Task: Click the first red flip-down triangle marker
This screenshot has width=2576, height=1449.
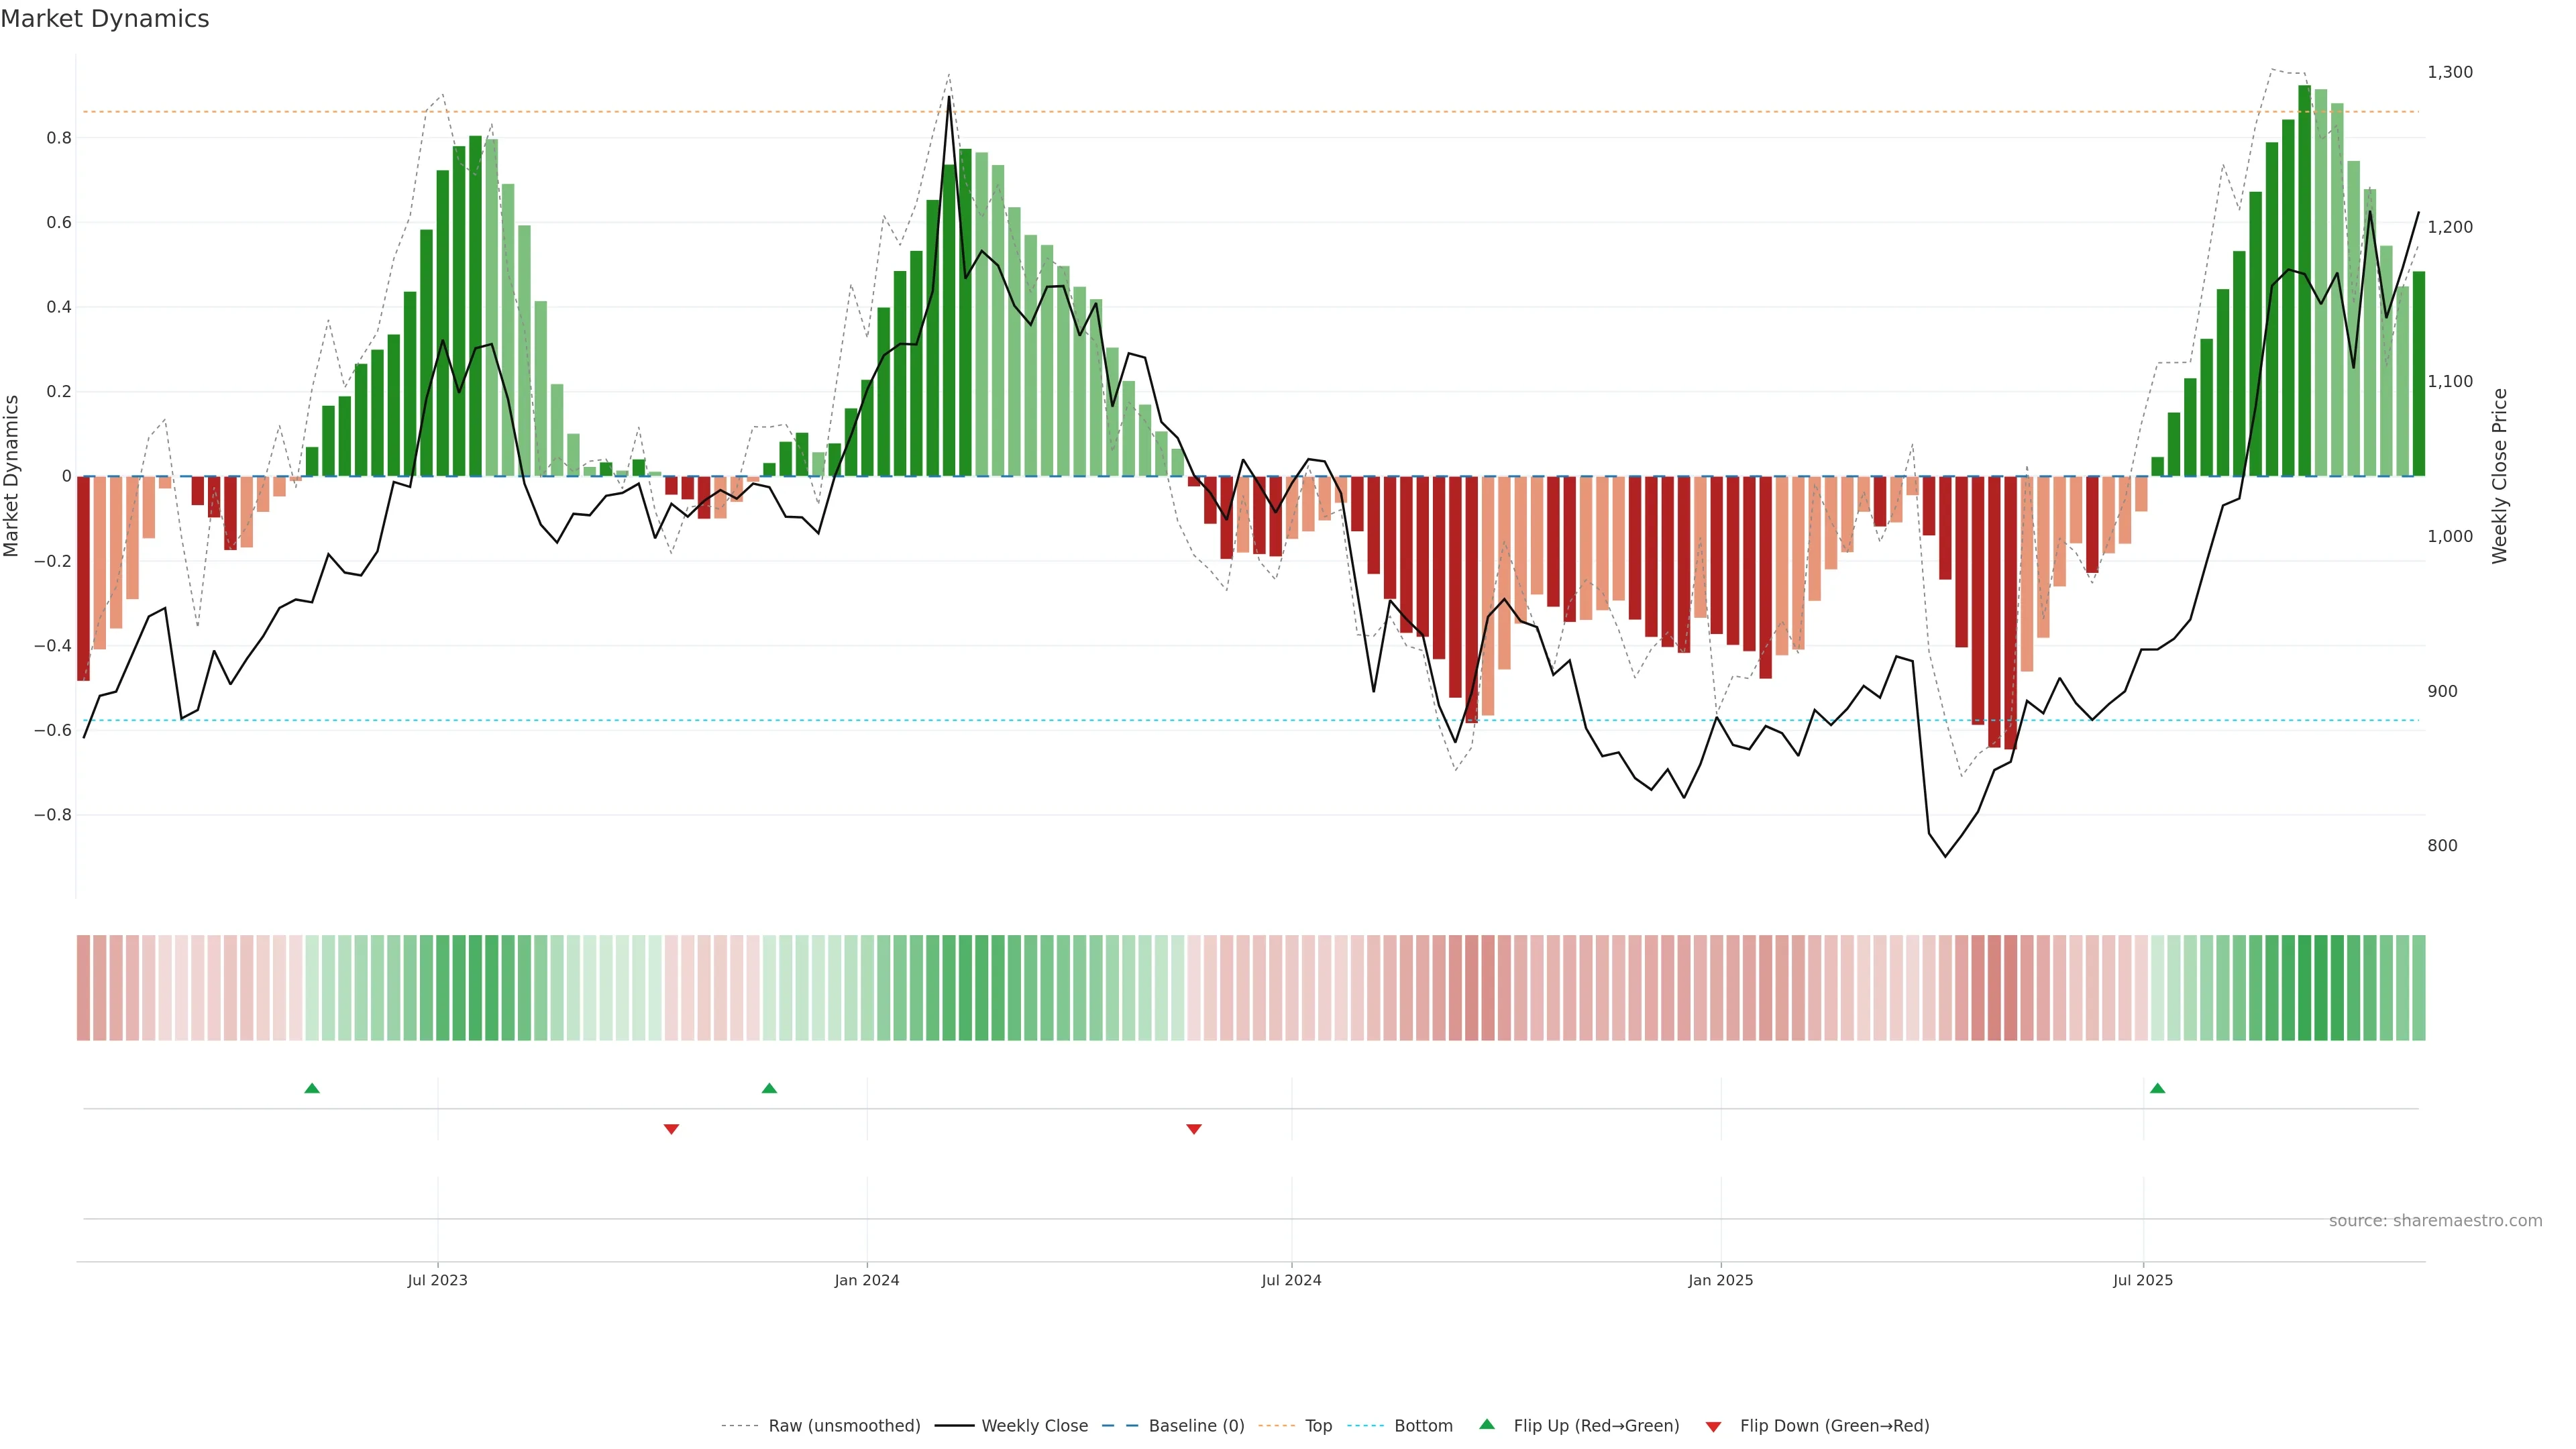Action: (x=671, y=1129)
